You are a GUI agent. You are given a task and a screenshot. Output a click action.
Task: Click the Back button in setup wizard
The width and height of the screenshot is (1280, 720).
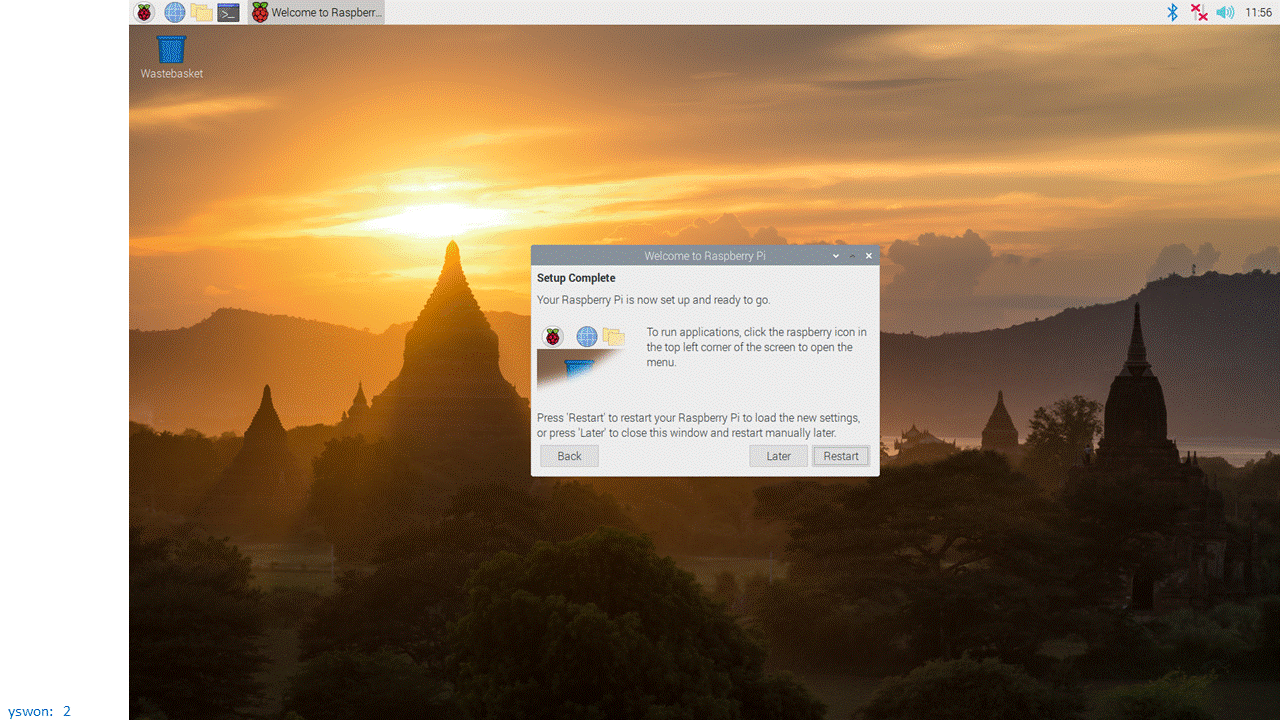click(x=569, y=456)
